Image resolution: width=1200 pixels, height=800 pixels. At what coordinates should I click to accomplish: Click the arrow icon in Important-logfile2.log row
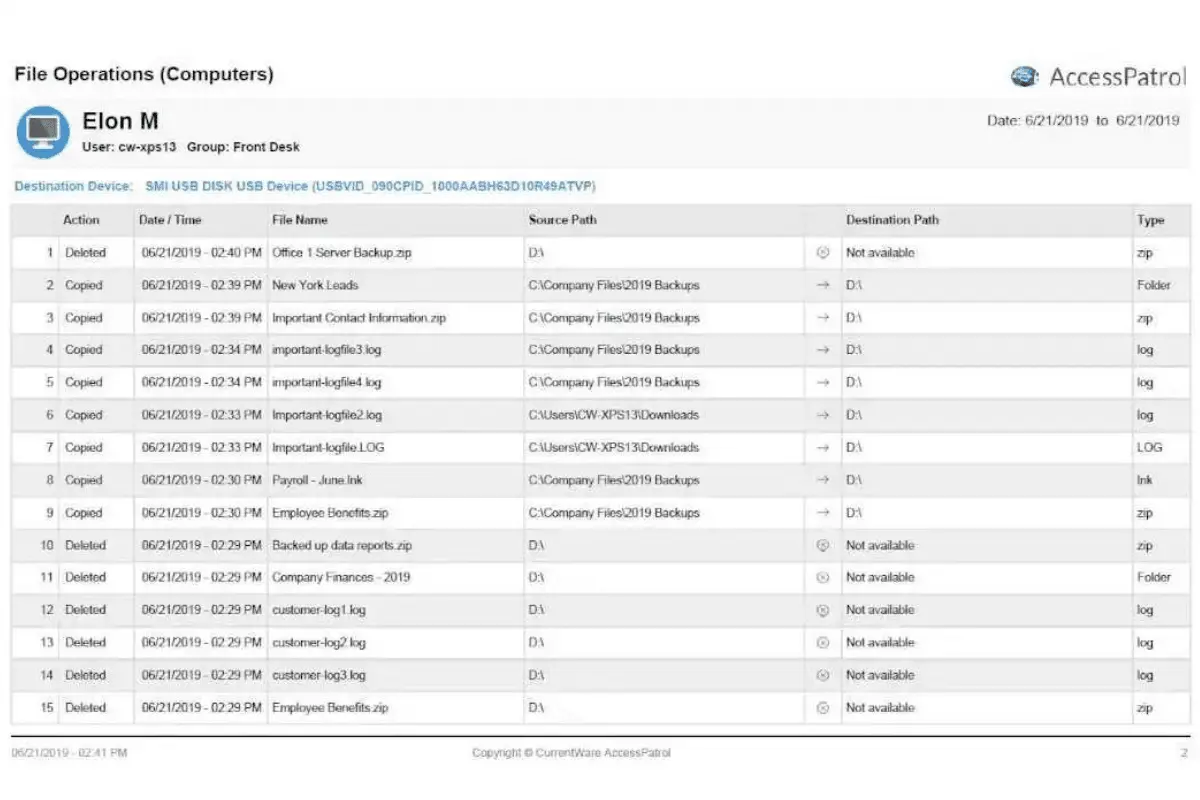click(x=823, y=415)
